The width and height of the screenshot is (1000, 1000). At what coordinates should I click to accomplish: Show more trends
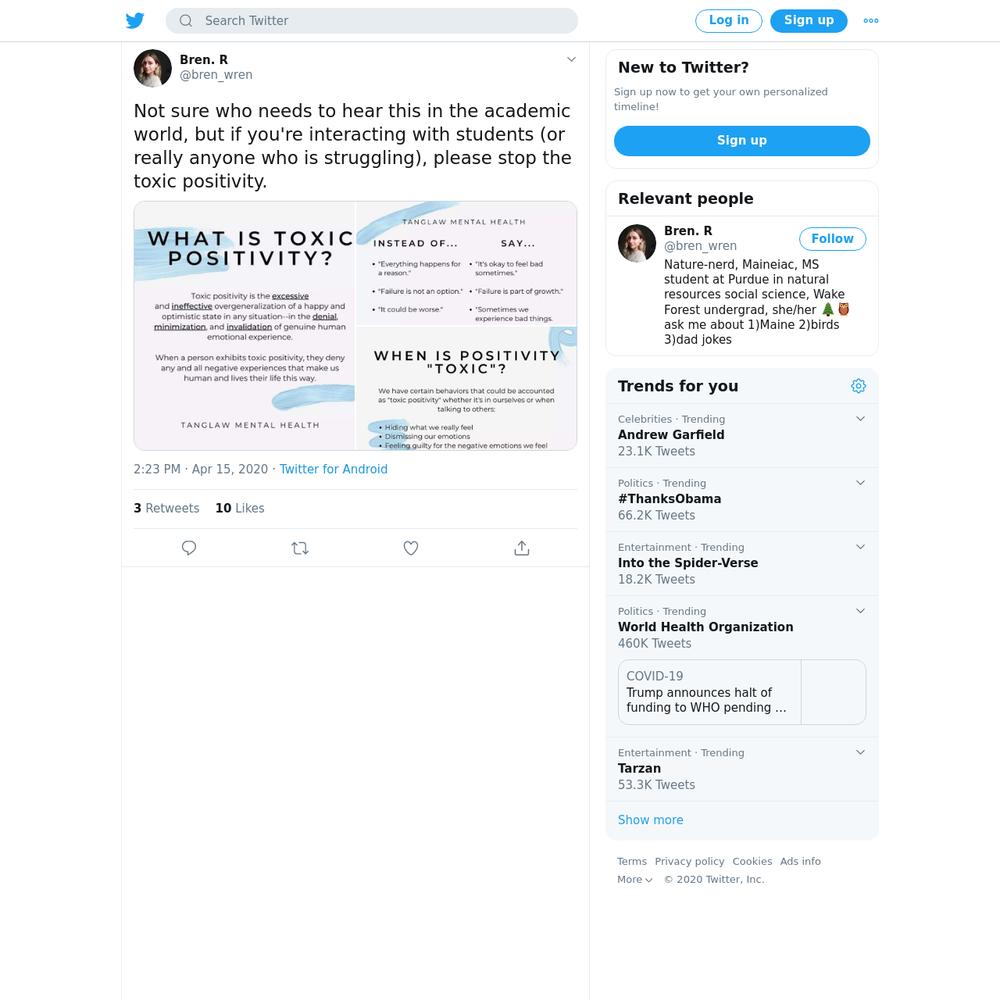coord(651,820)
